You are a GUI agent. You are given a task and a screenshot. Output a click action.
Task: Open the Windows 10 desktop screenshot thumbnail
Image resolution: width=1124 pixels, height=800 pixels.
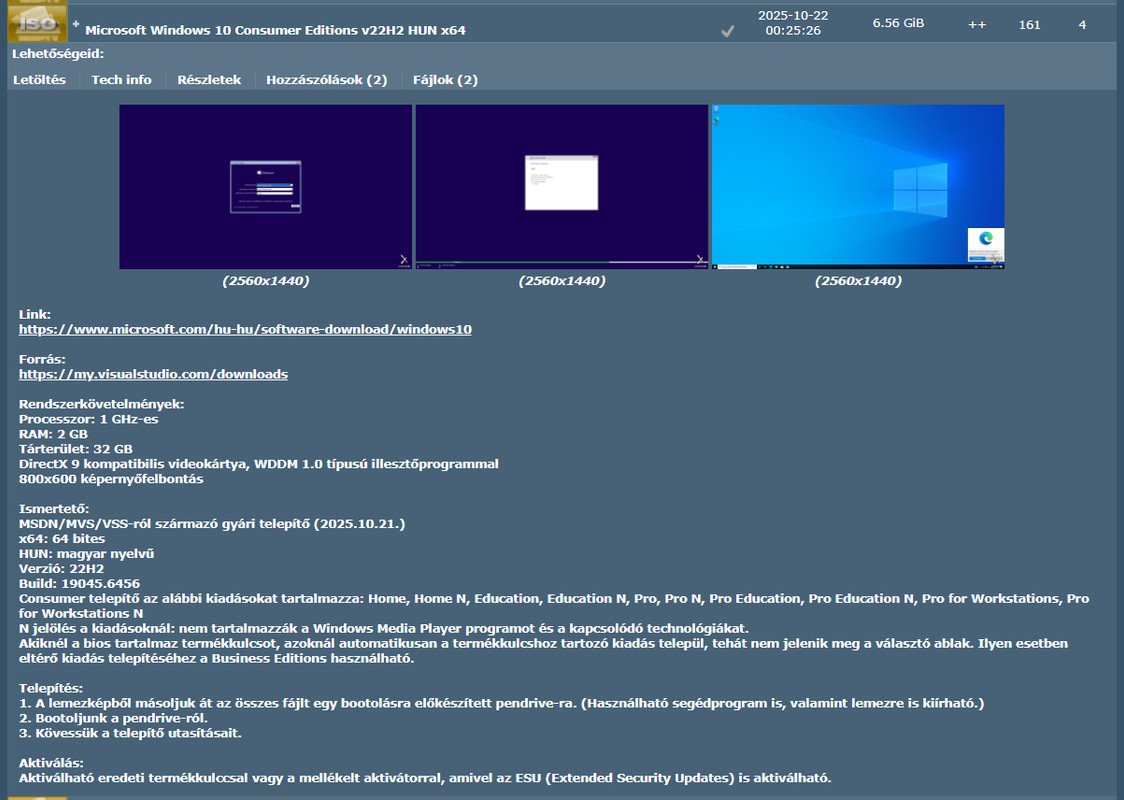pos(858,187)
